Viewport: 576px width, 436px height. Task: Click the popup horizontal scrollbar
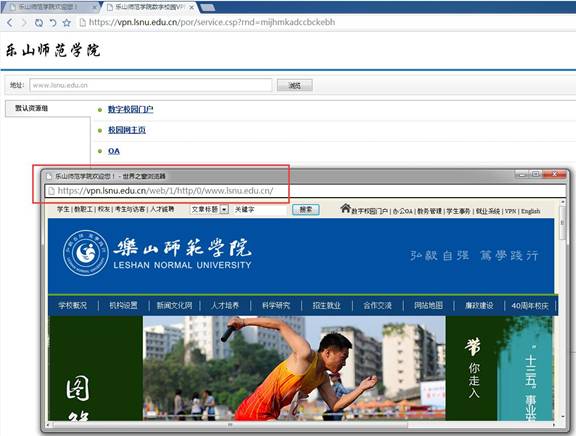tap(231, 425)
